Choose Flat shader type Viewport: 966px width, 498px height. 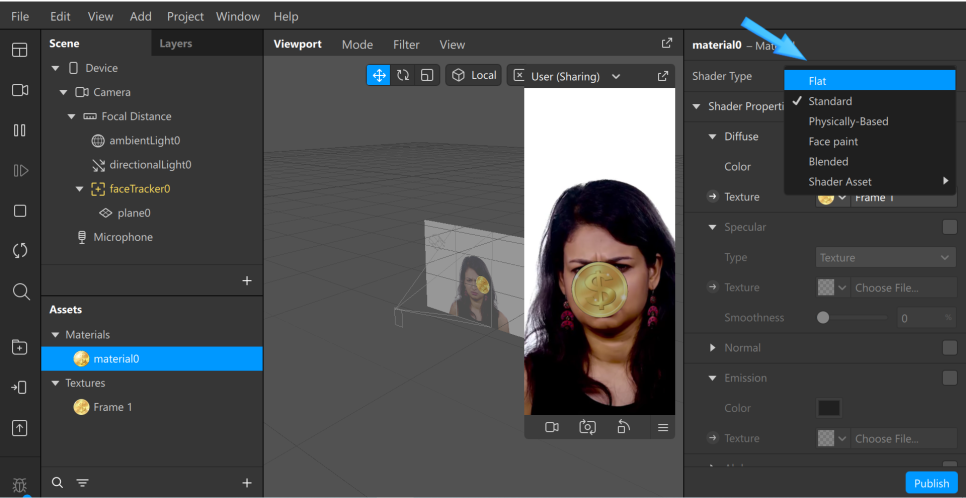pos(870,81)
